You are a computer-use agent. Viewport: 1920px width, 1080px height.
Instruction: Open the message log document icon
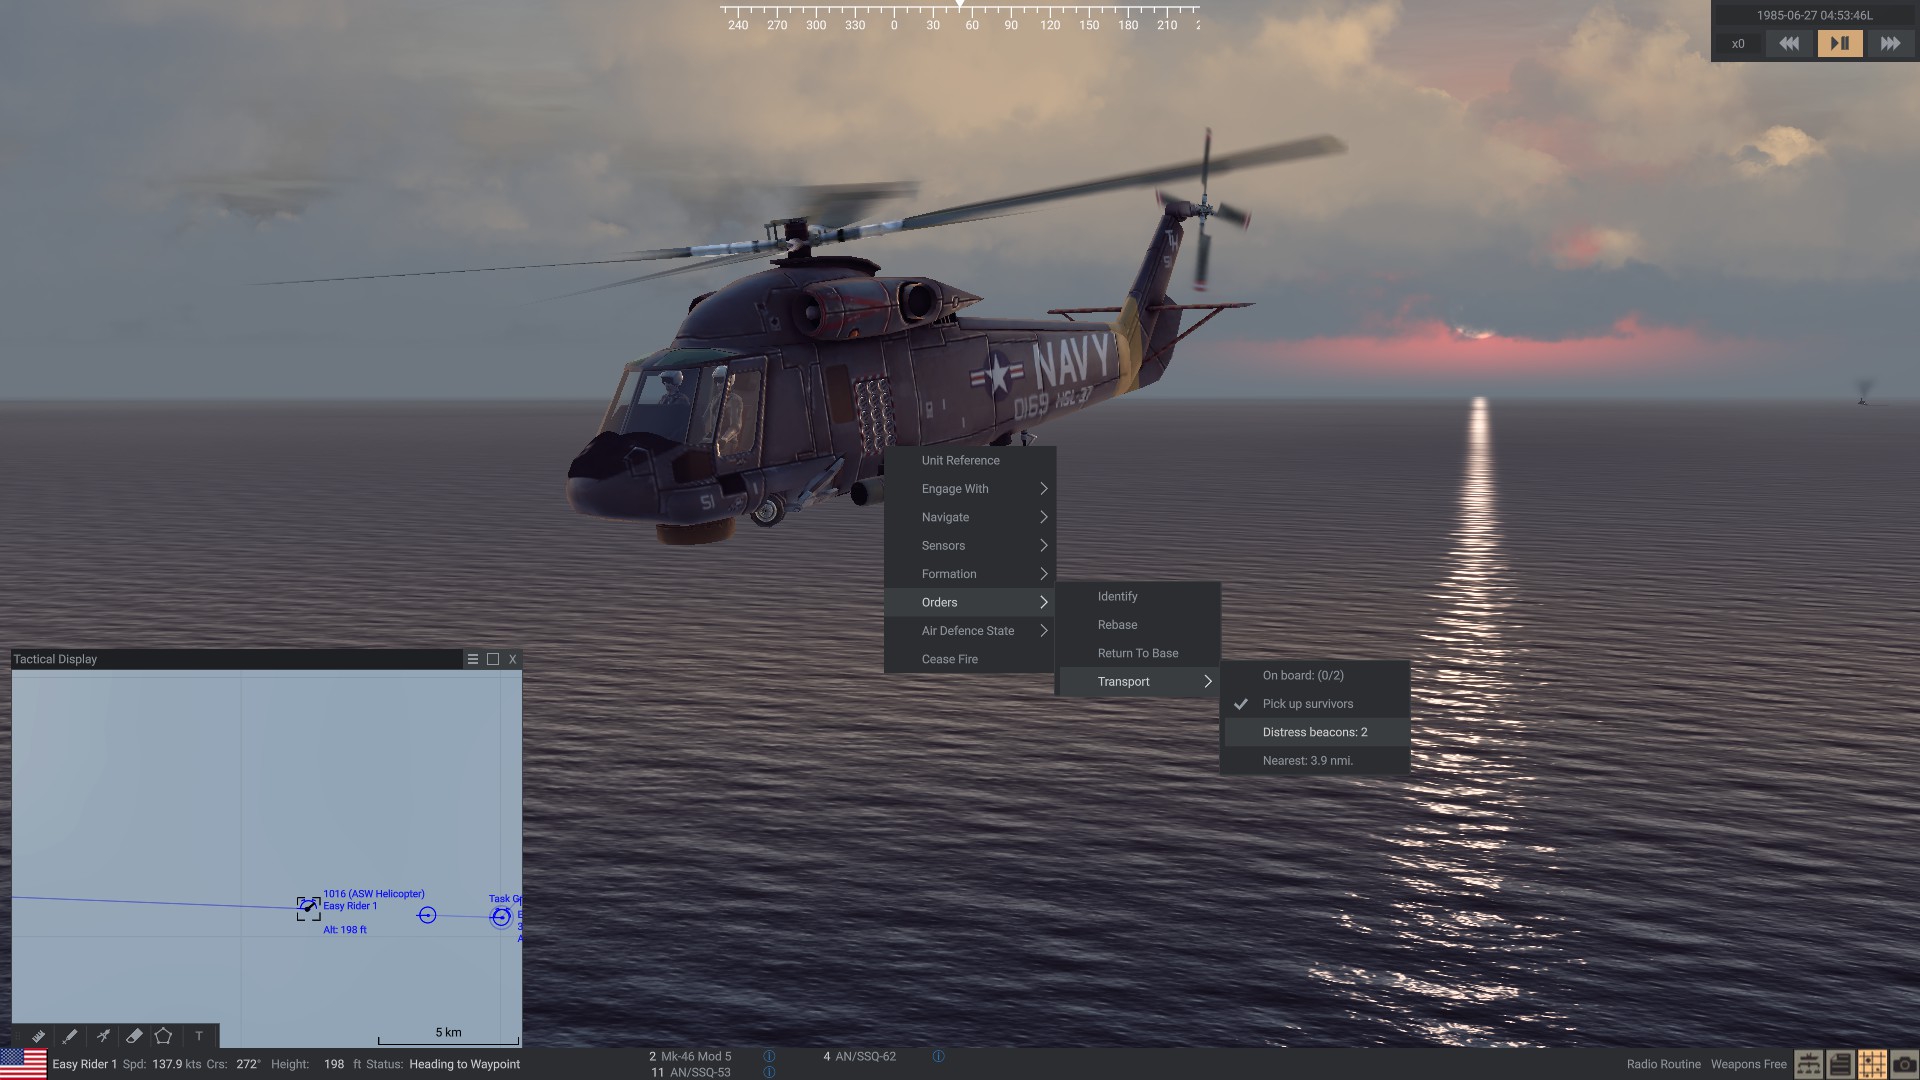(1840, 1064)
